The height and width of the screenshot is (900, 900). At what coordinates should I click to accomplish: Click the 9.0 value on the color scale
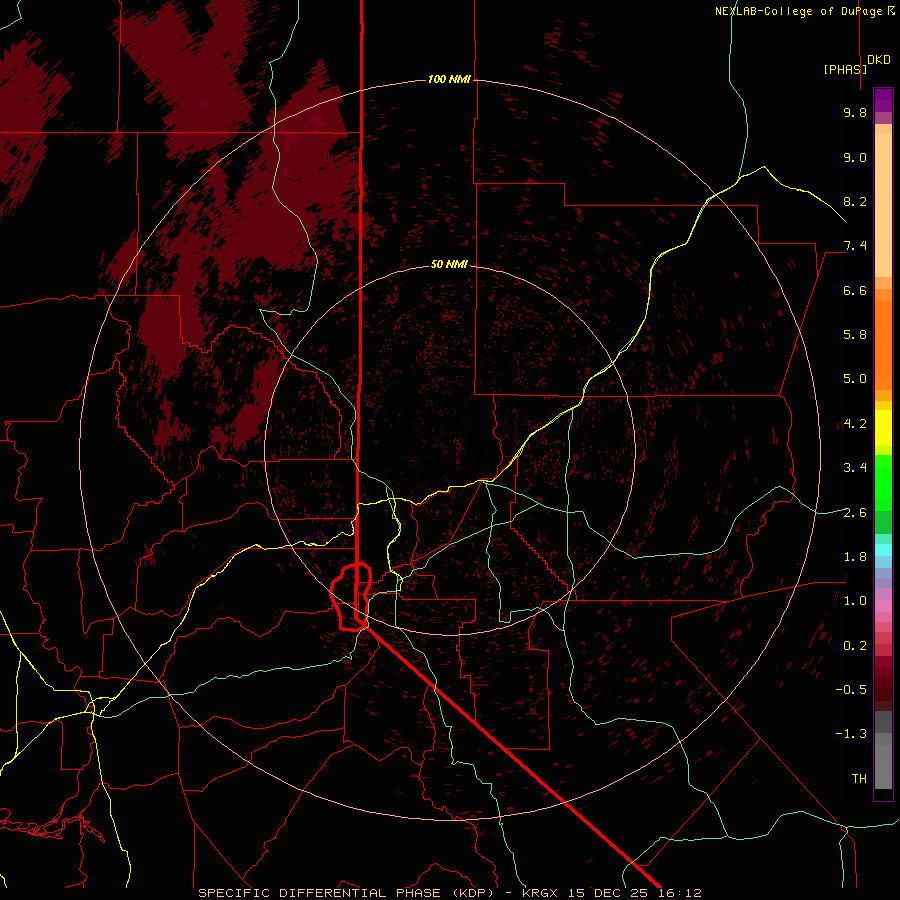[x=855, y=157]
